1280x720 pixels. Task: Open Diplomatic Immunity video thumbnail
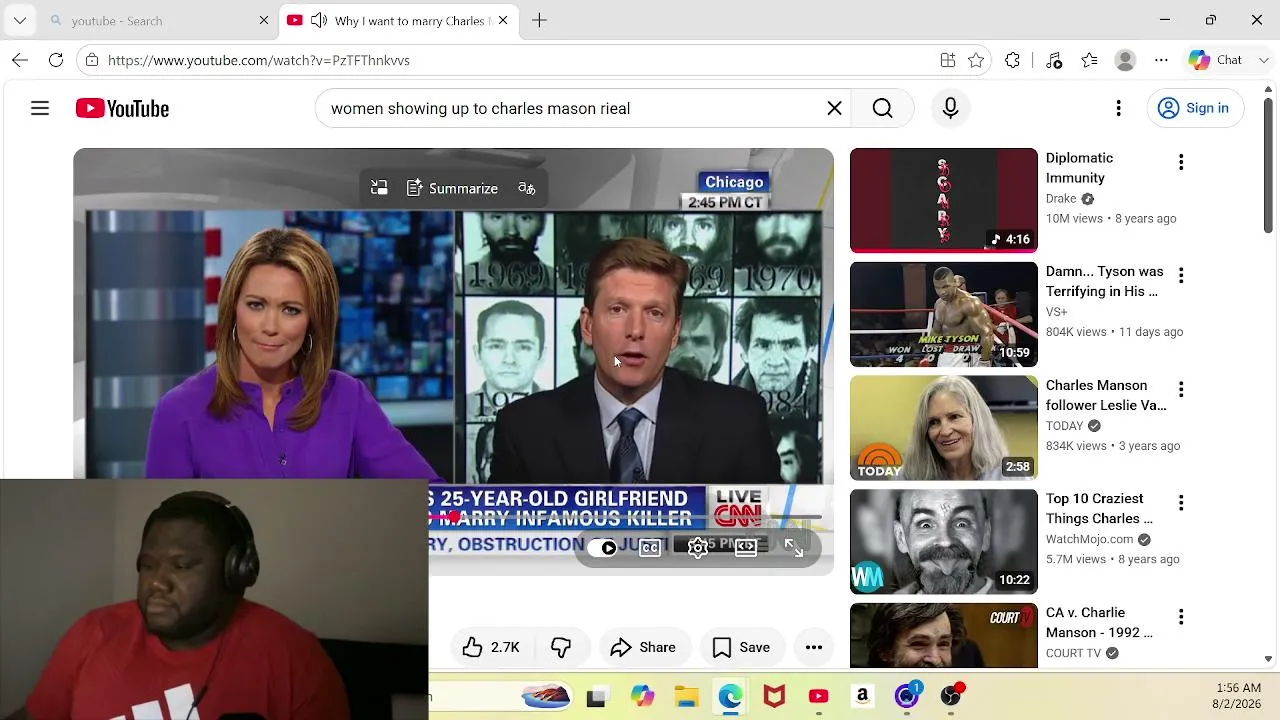tap(944, 200)
